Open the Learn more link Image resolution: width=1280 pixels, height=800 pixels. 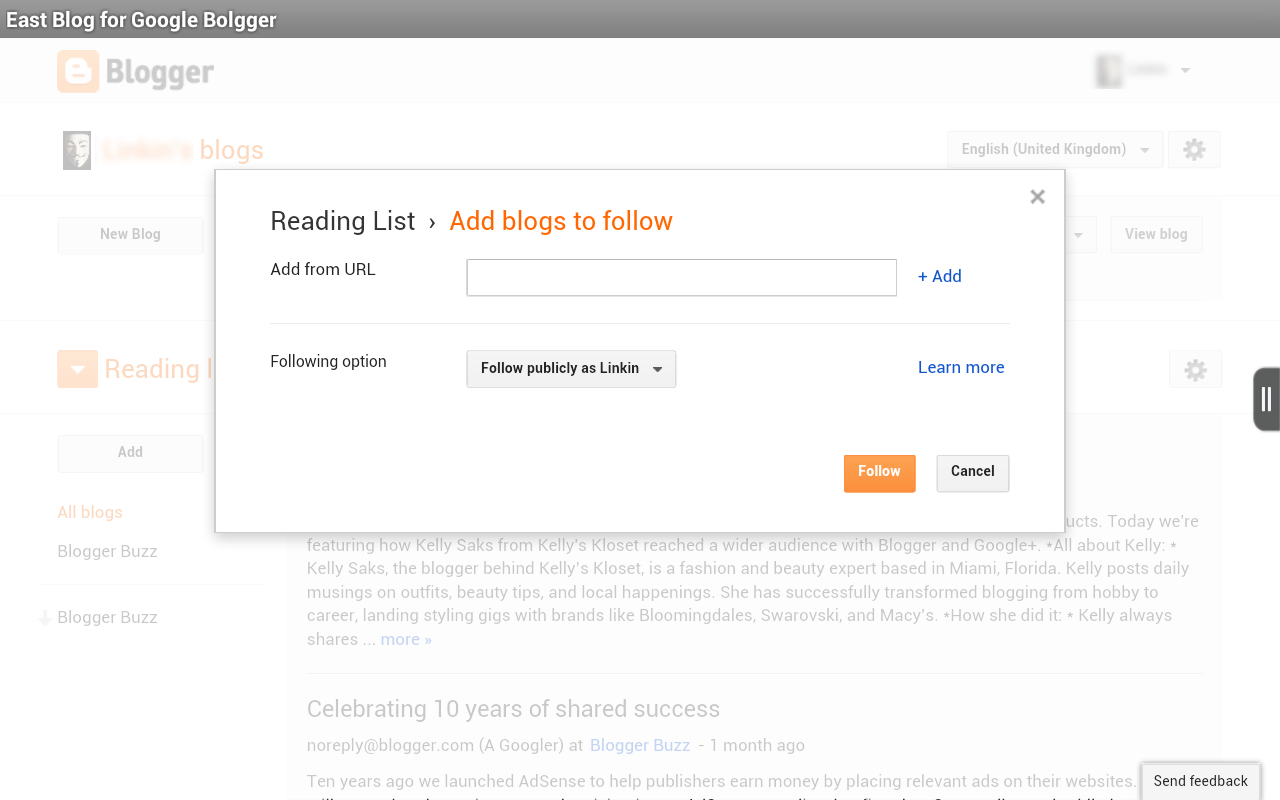pyautogui.click(x=961, y=368)
